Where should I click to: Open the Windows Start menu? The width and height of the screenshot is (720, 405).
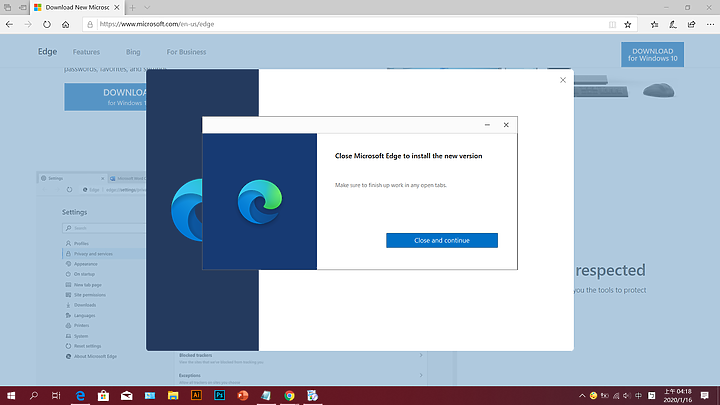(11, 395)
